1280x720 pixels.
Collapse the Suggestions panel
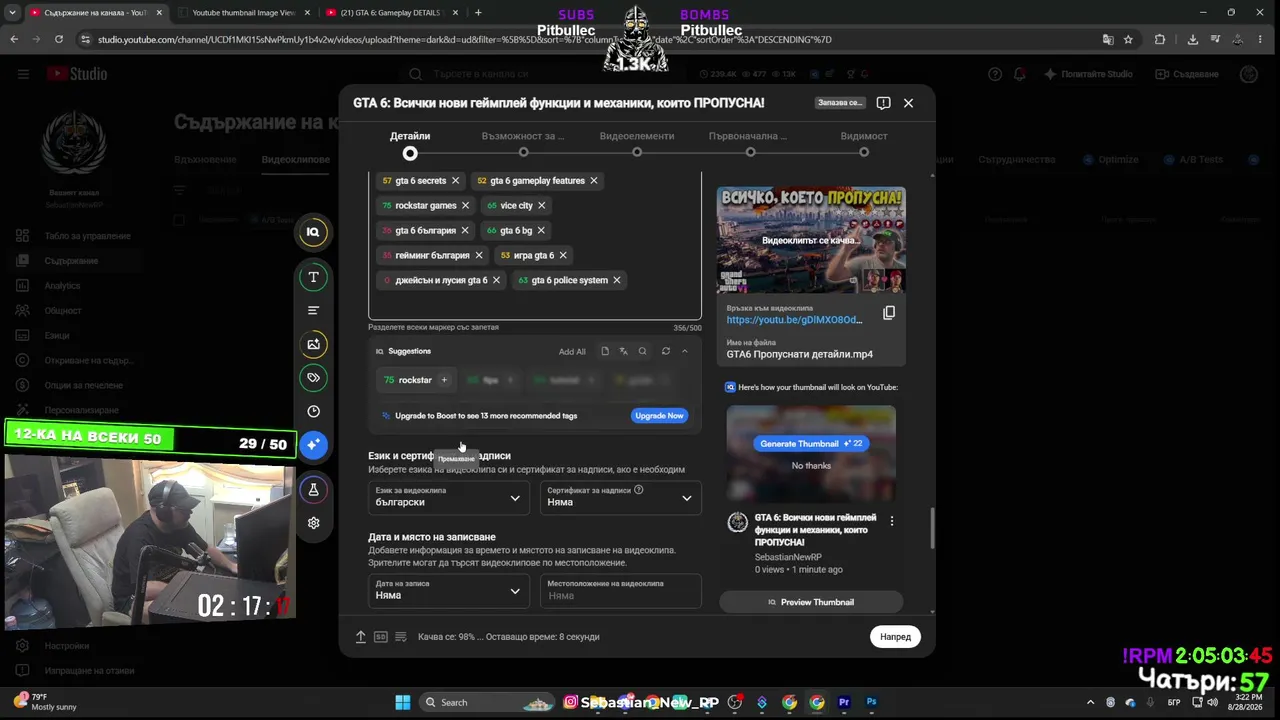point(684,352)
